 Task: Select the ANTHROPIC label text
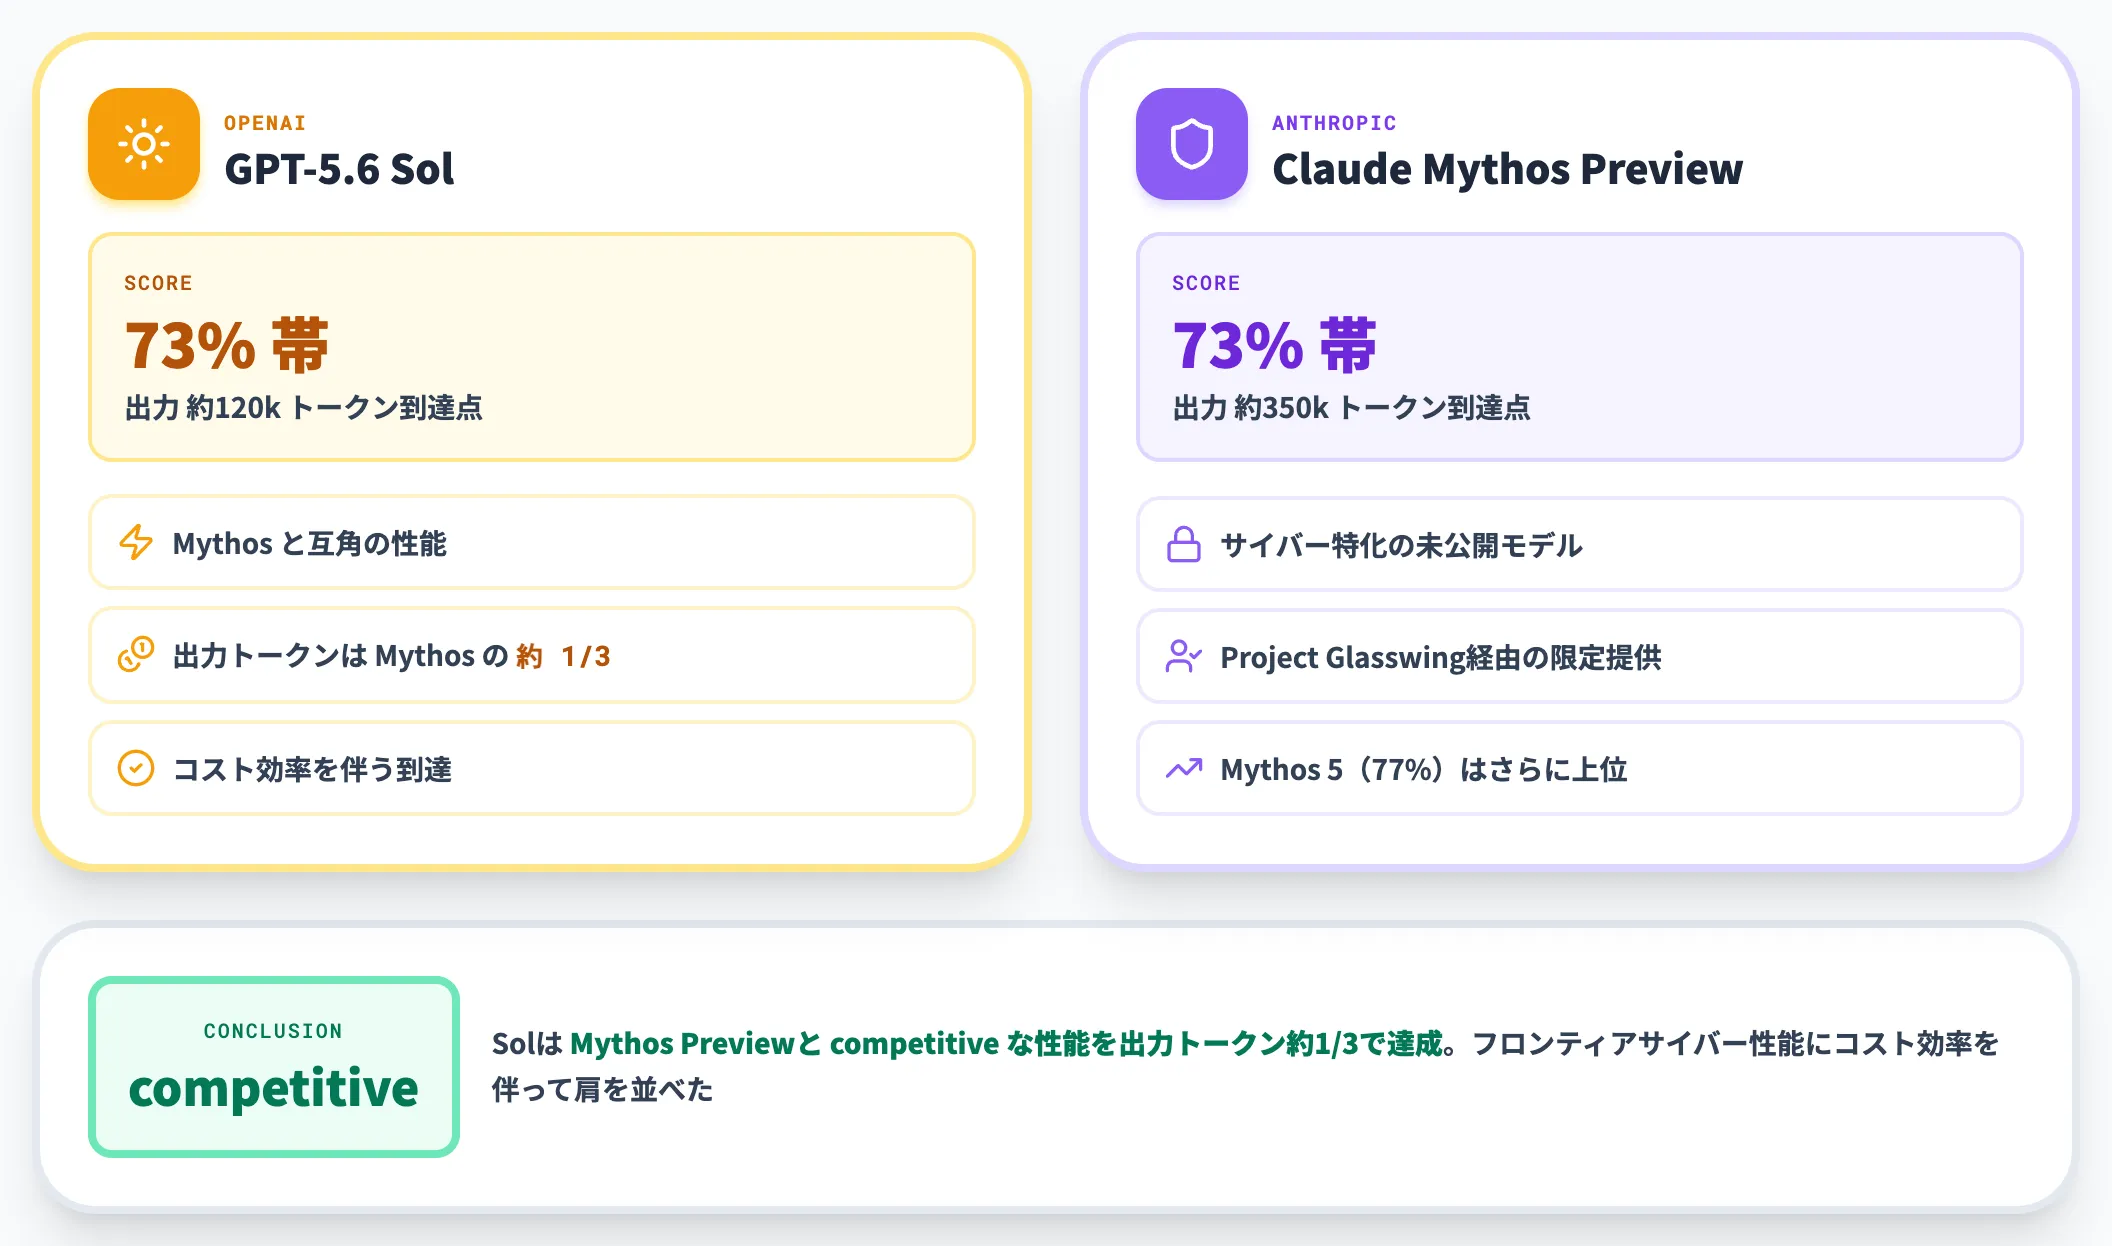tap(1334, 123)
